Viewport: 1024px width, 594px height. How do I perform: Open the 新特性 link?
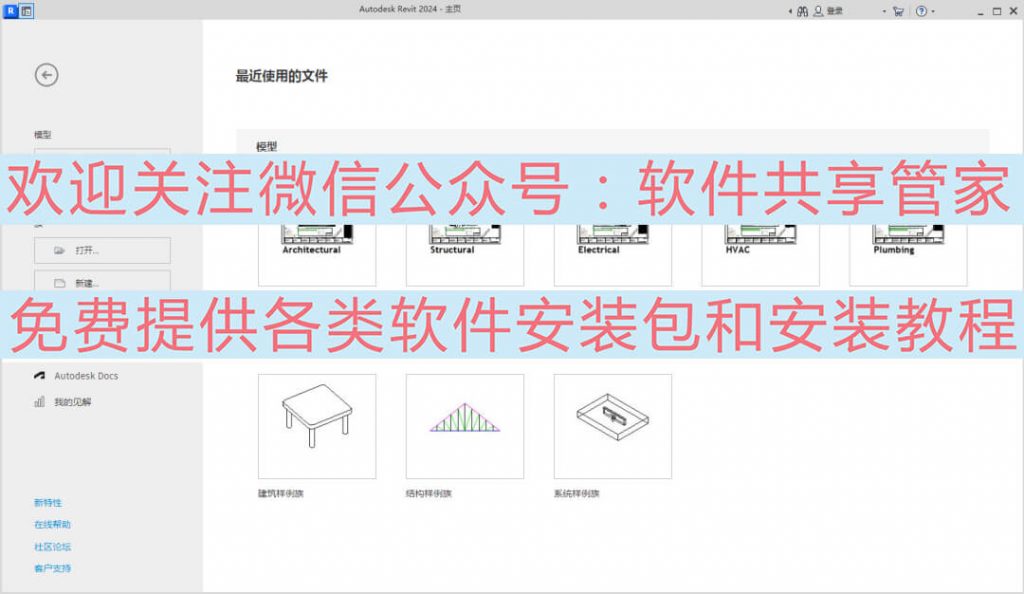tap(48, 503)
